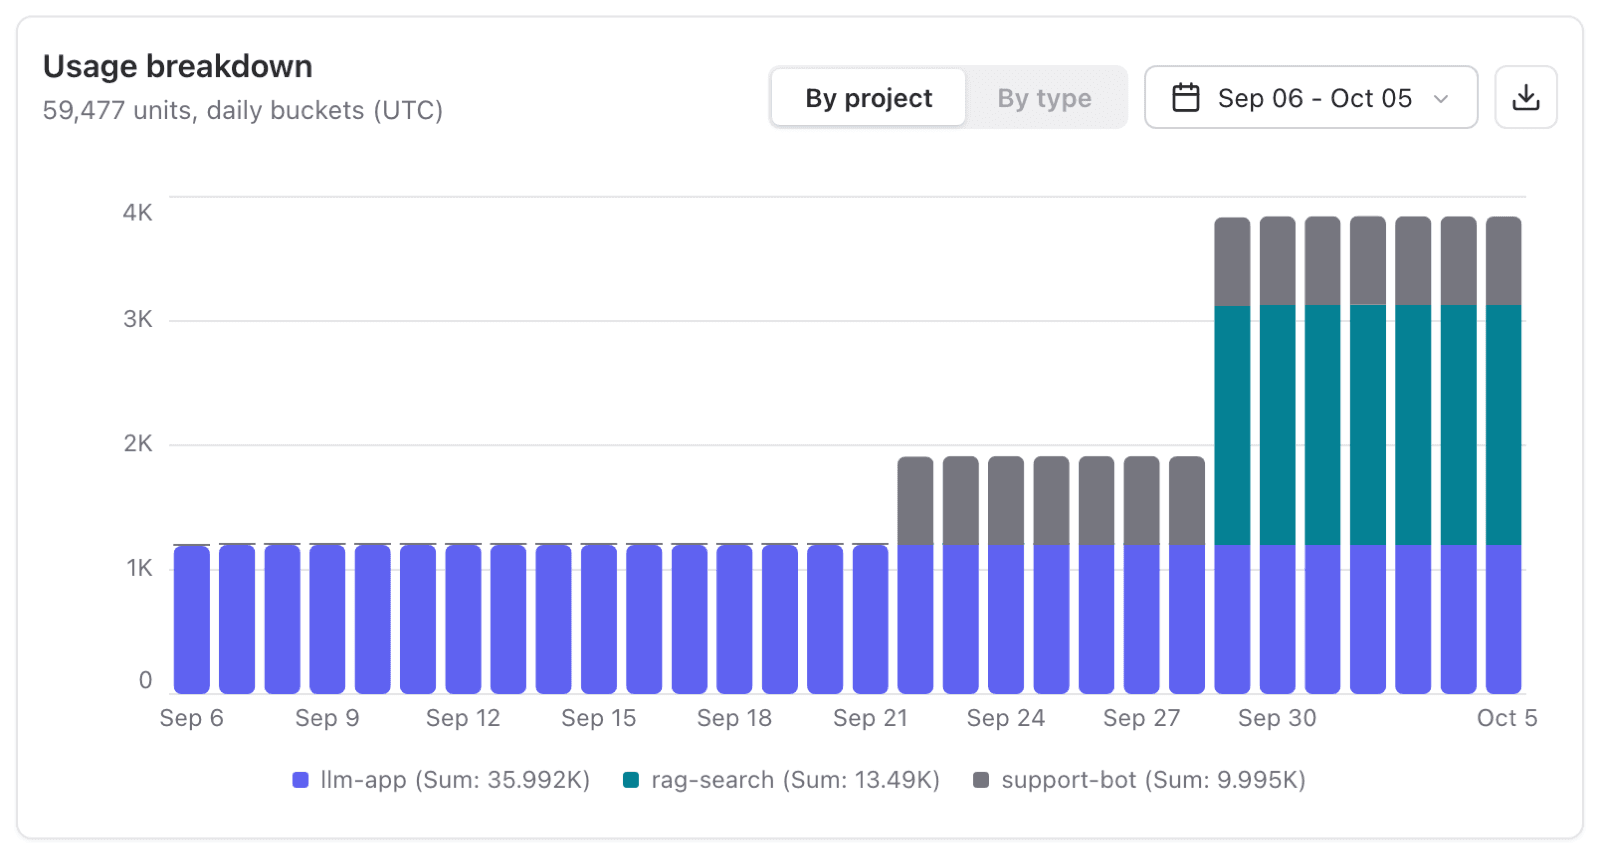Click the Sep 21 x-axis label
Image resolution: width=1600 pixels, height=855 pixels.
[870, 718]
